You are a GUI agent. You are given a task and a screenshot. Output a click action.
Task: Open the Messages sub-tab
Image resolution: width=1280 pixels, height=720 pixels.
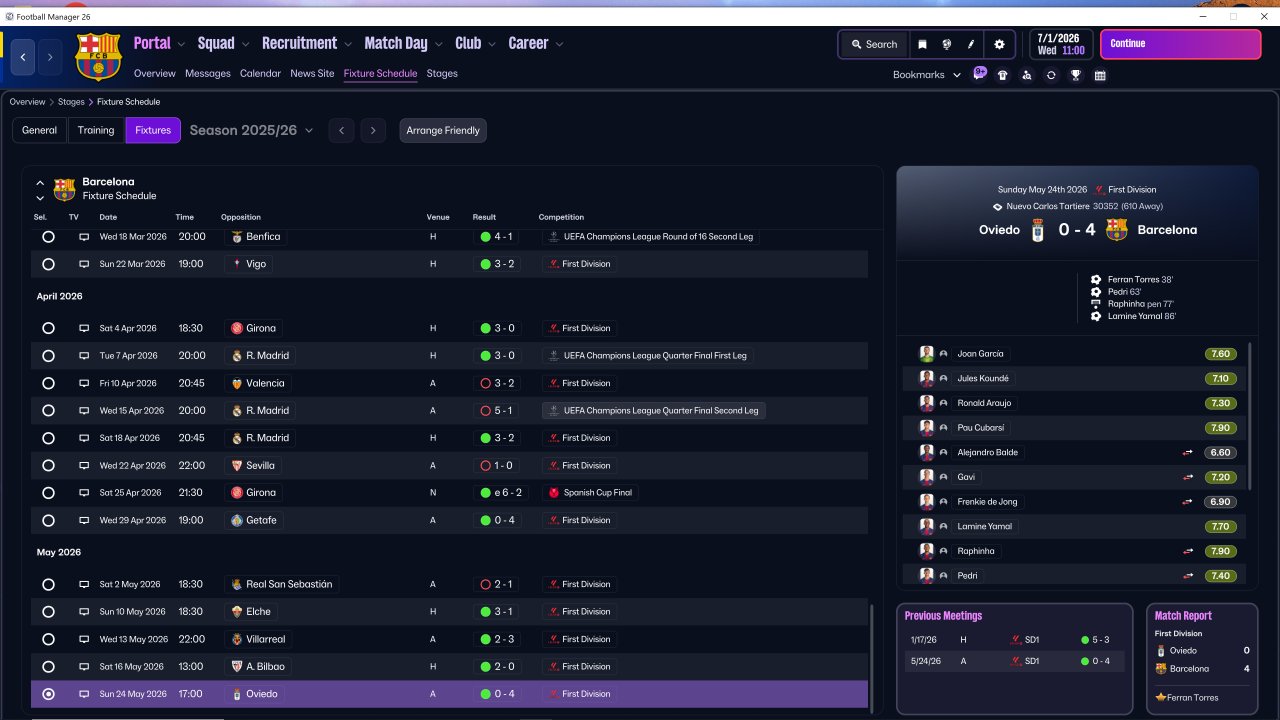[x=208, y=74]
